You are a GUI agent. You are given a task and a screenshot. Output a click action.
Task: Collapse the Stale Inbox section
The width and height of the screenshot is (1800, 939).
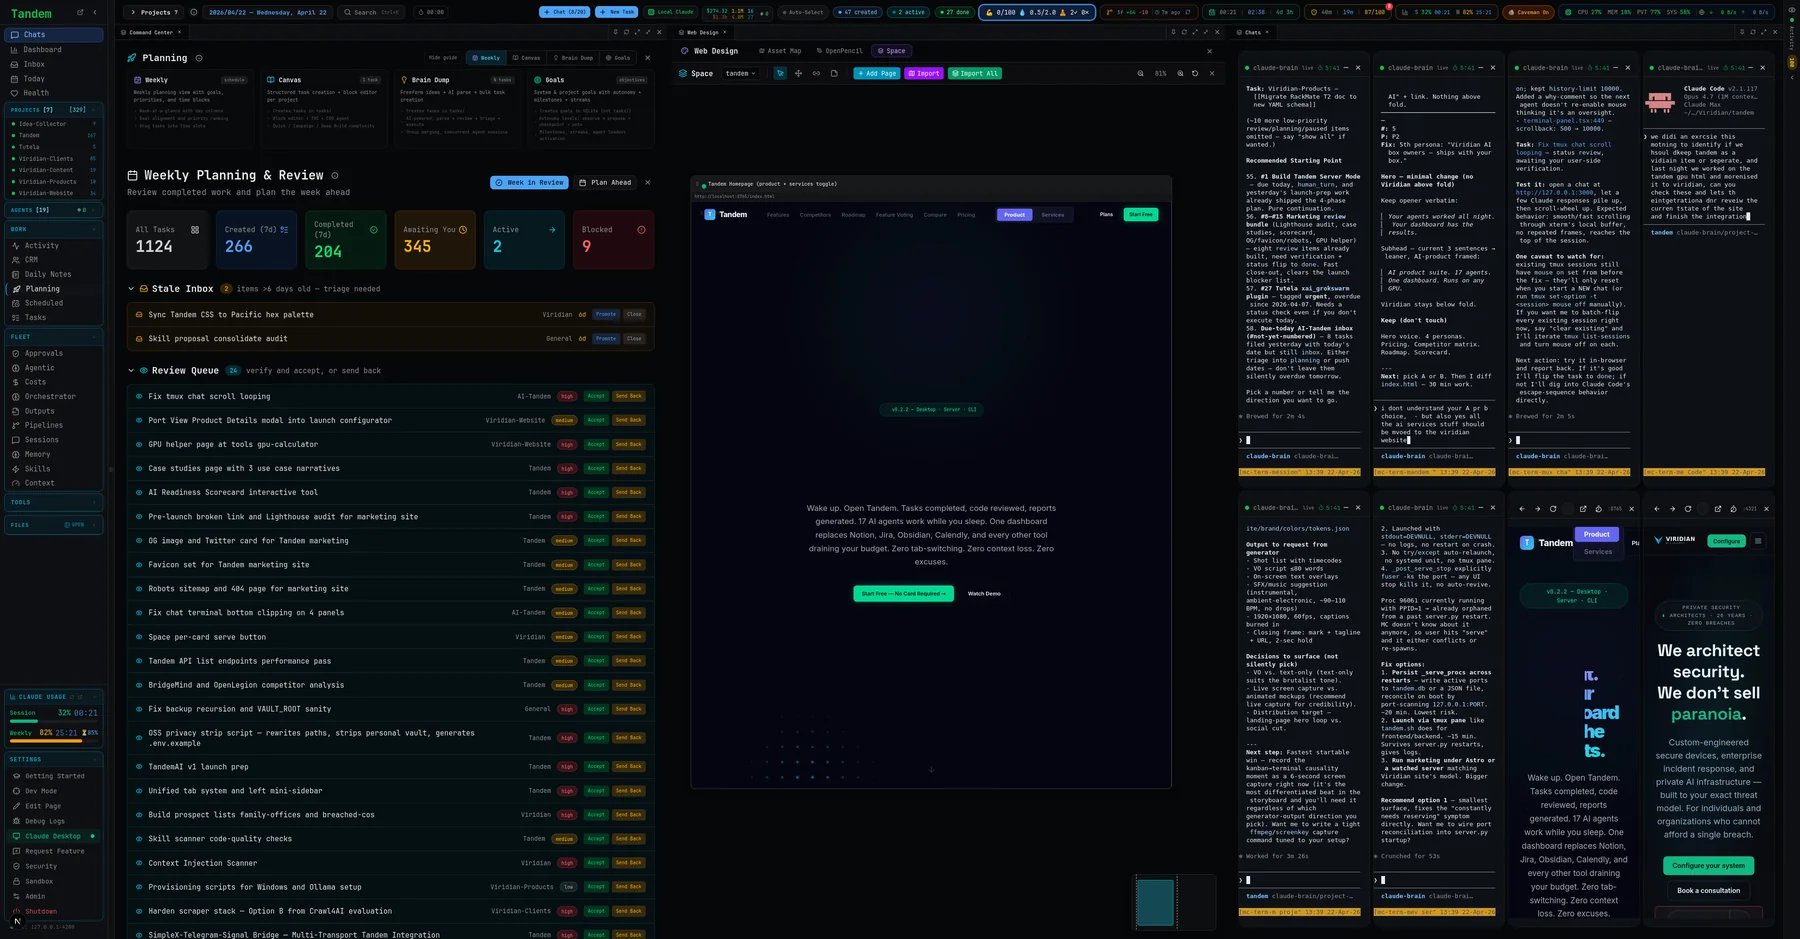click(x=131, y=289)
